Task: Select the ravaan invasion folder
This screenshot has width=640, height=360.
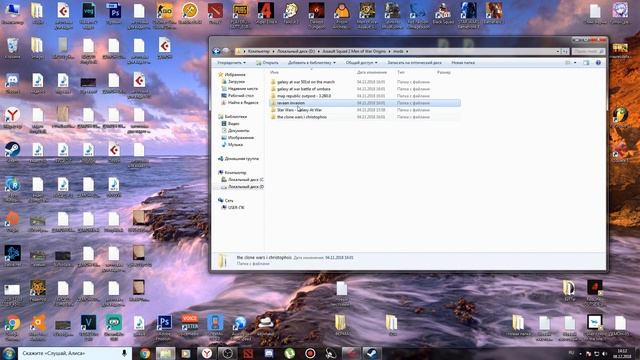Action: (x=291, y=103)
